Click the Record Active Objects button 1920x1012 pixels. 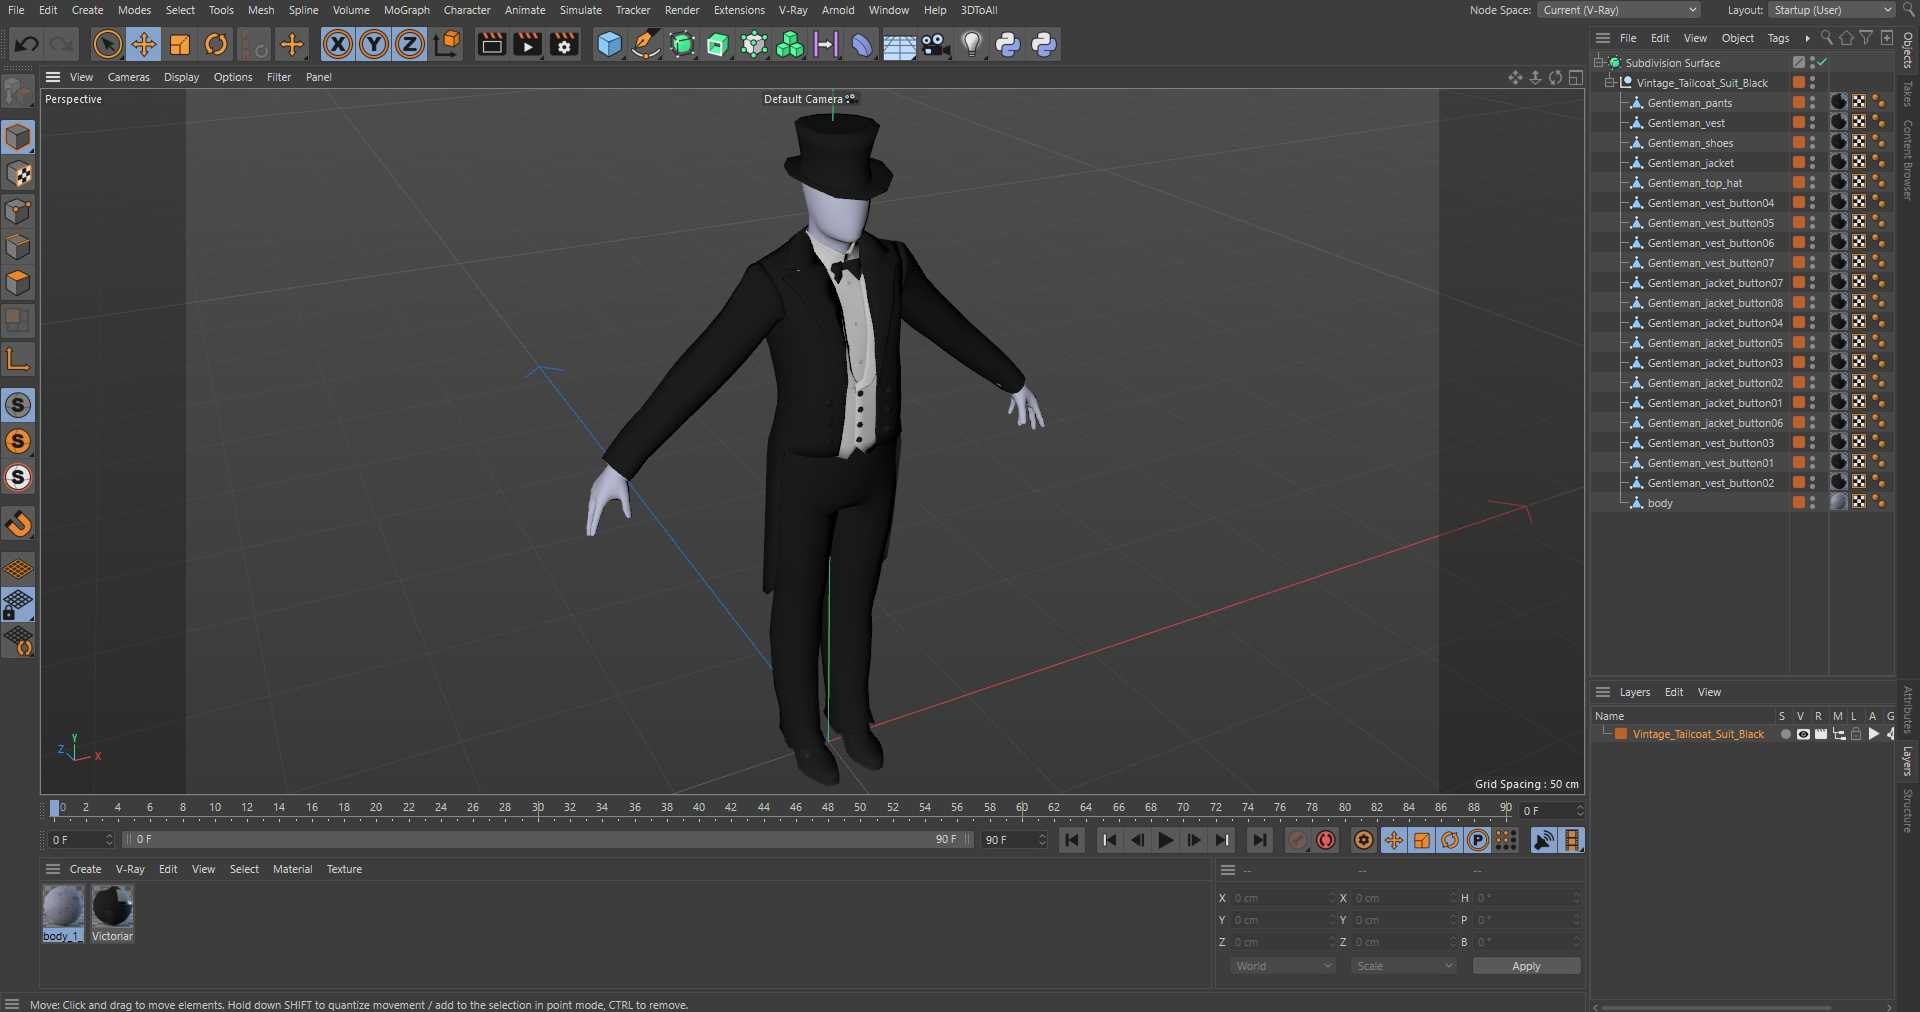coord(1298,840)
